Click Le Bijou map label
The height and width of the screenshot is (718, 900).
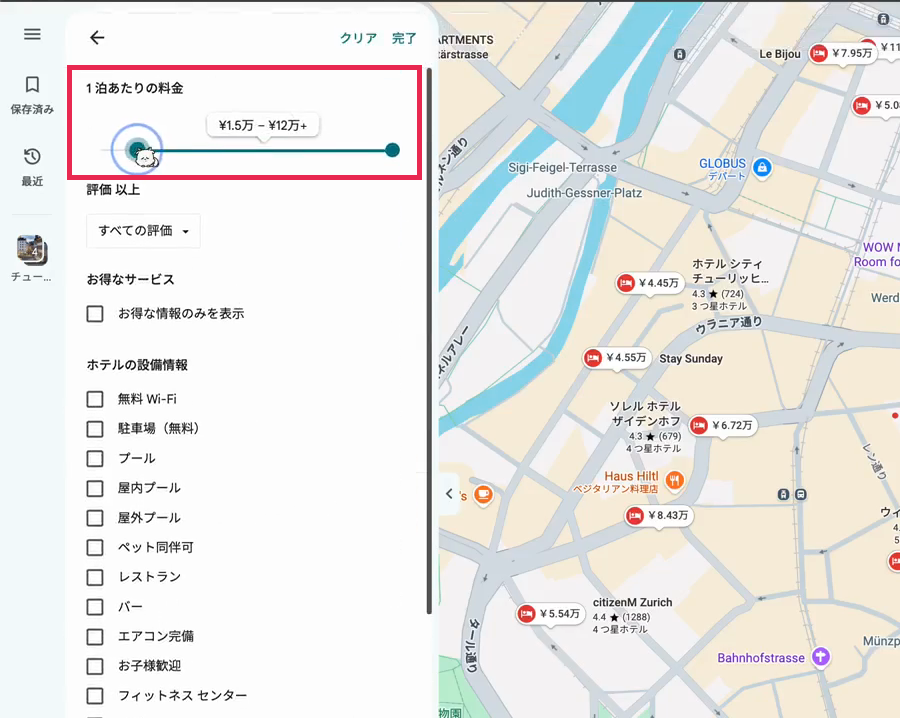[x=779, y=54]
